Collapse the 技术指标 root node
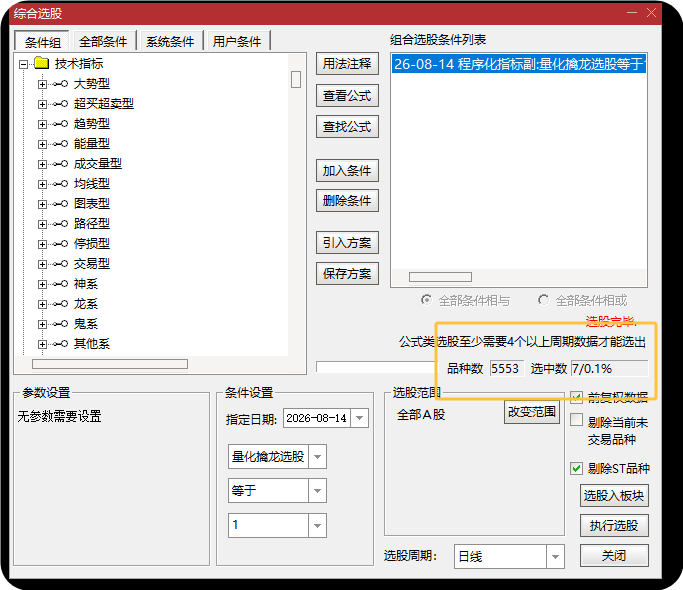 pos(24,64)
